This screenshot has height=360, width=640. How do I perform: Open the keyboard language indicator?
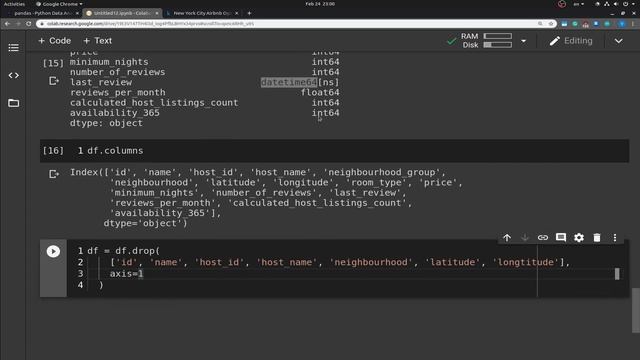tap(578, 4)
